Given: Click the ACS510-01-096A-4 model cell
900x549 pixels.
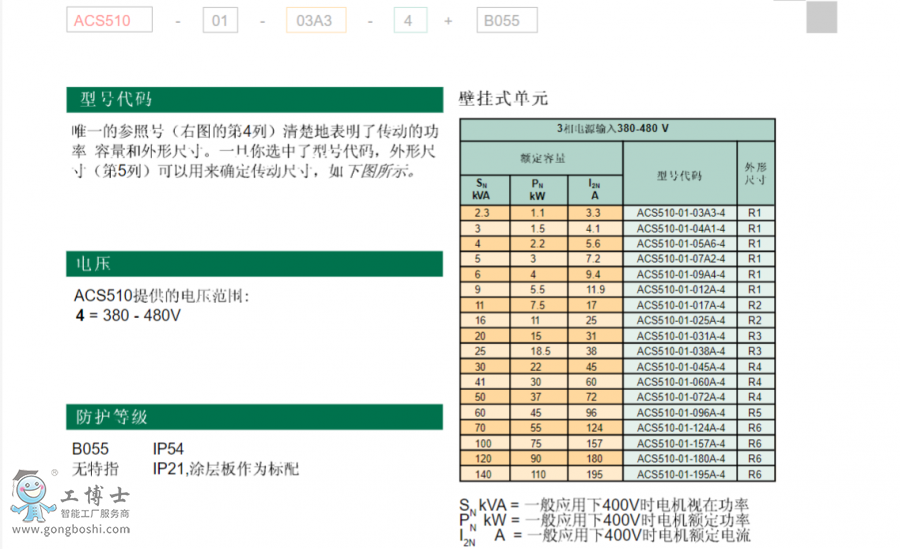Looking at the screenshot, I should [680, 411].
